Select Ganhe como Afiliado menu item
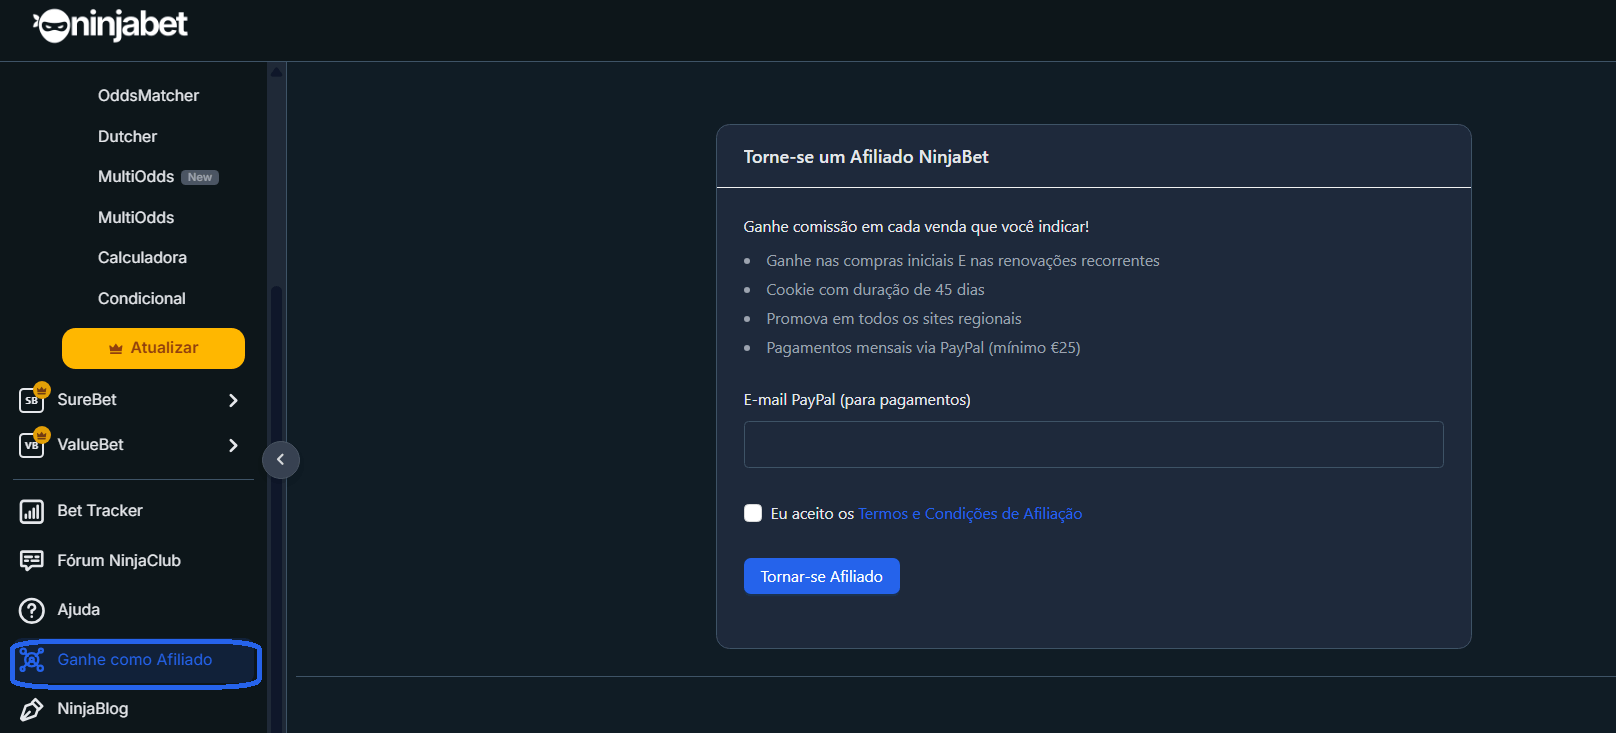 click(135, 660)
